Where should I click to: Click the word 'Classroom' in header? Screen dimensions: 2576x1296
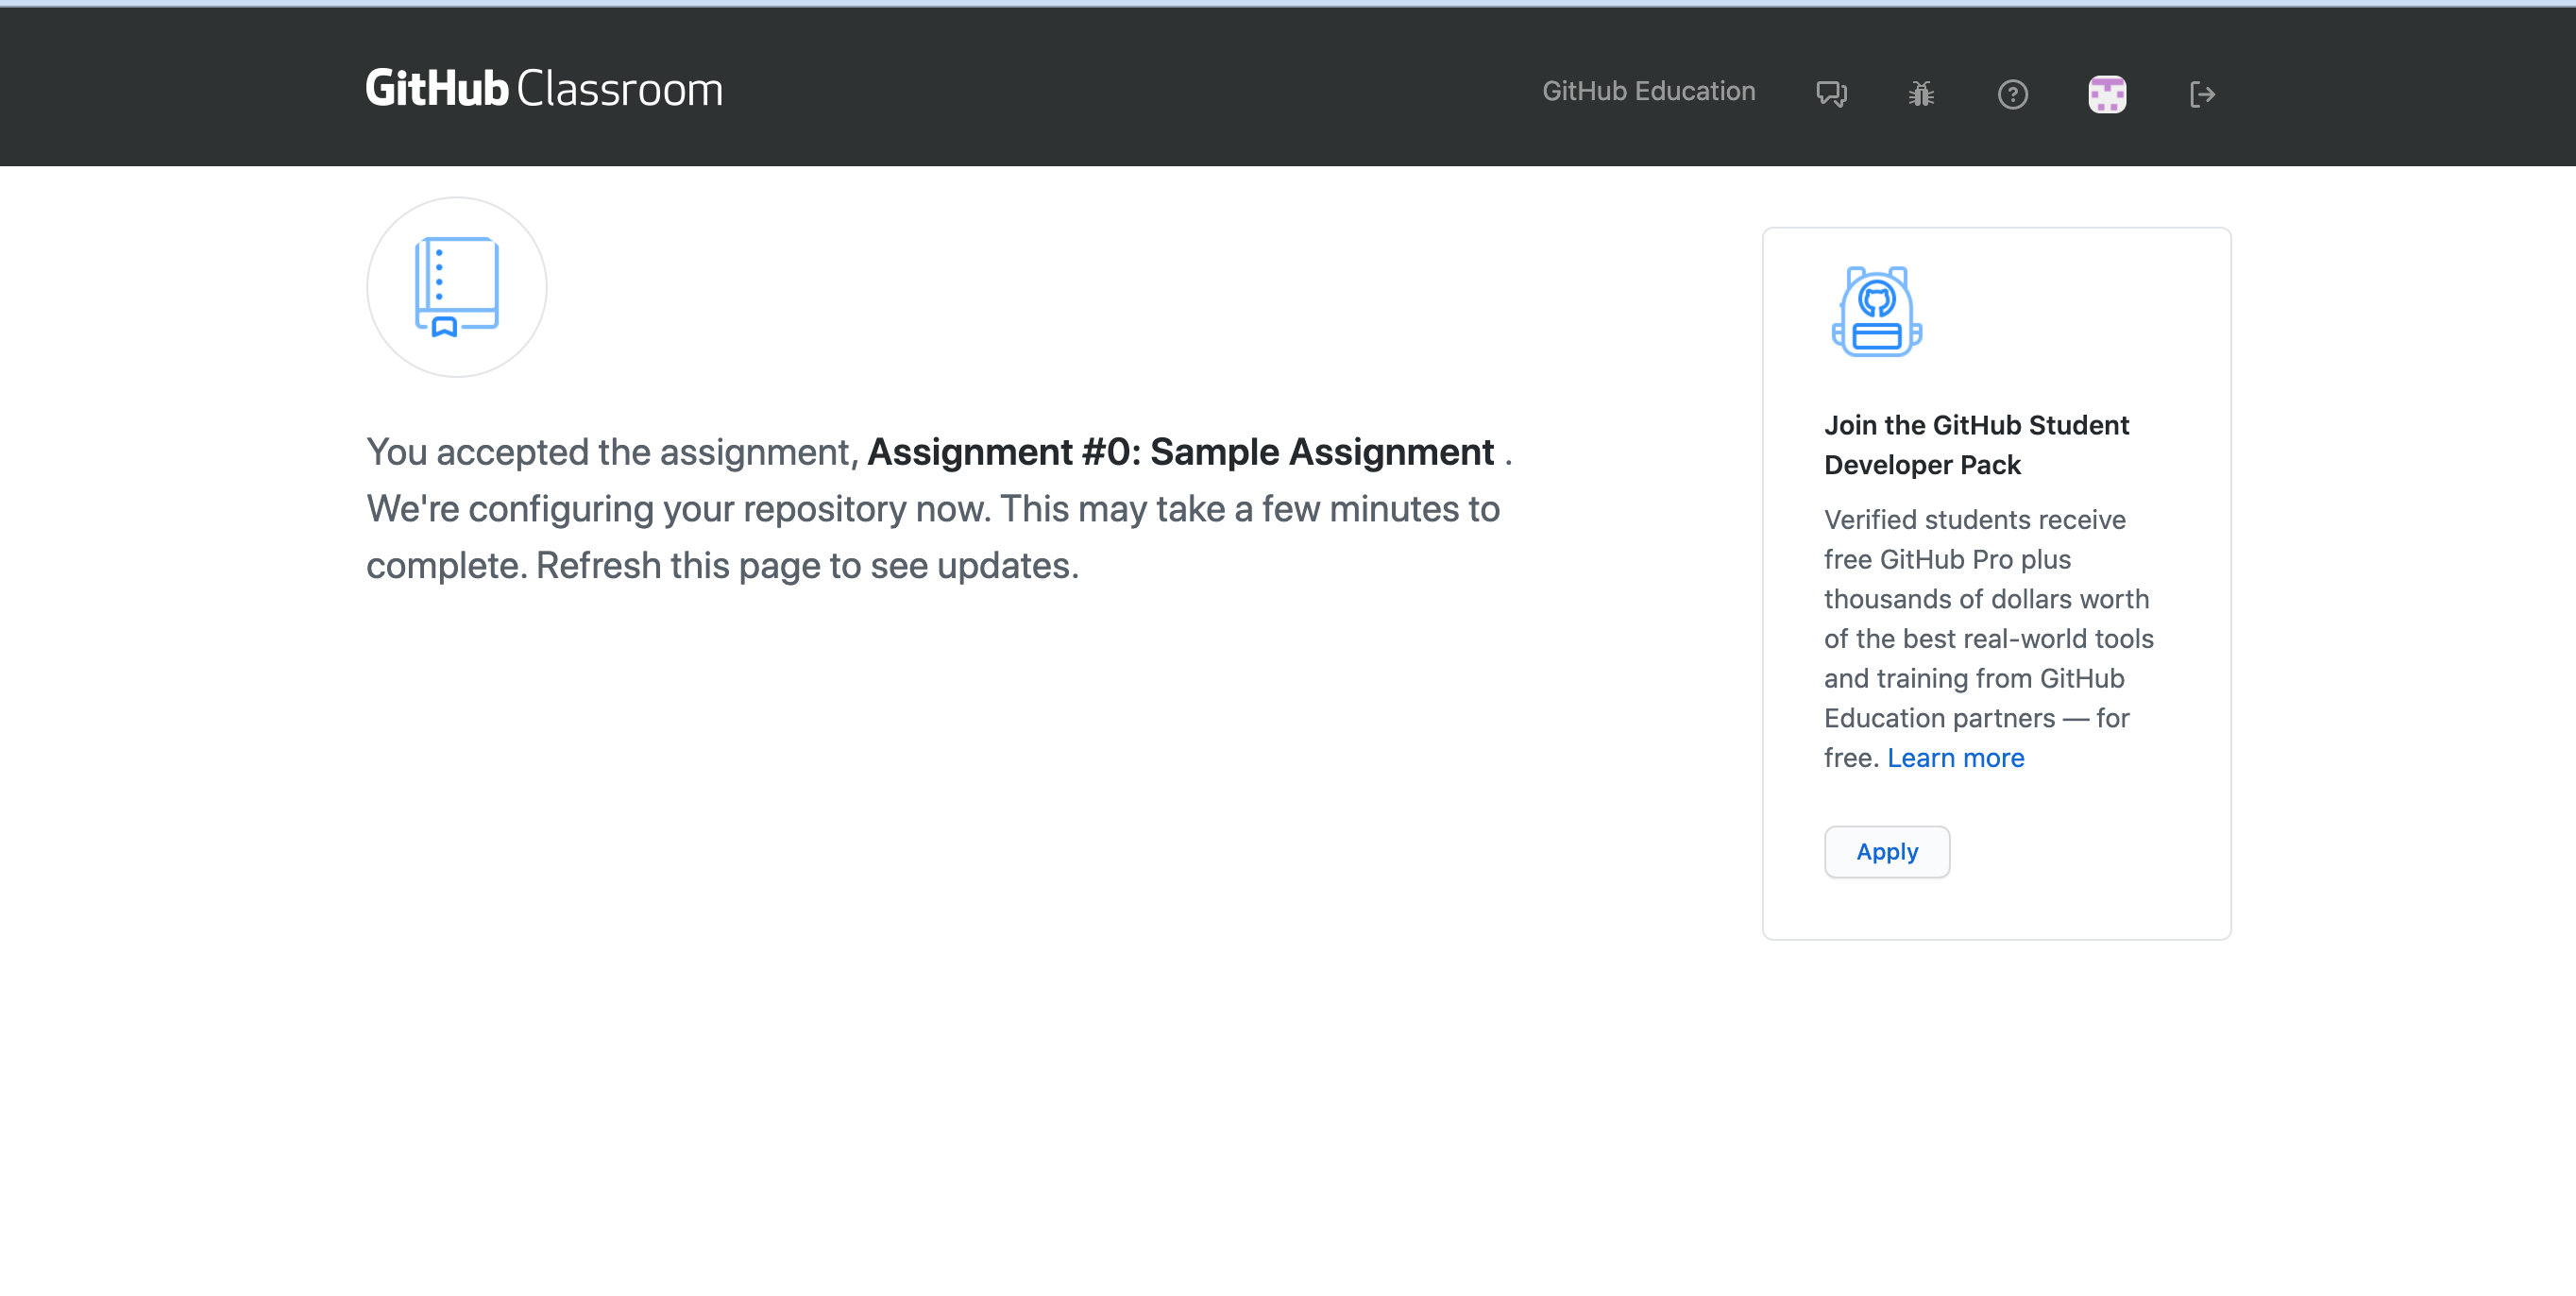(x=620, y=89)
